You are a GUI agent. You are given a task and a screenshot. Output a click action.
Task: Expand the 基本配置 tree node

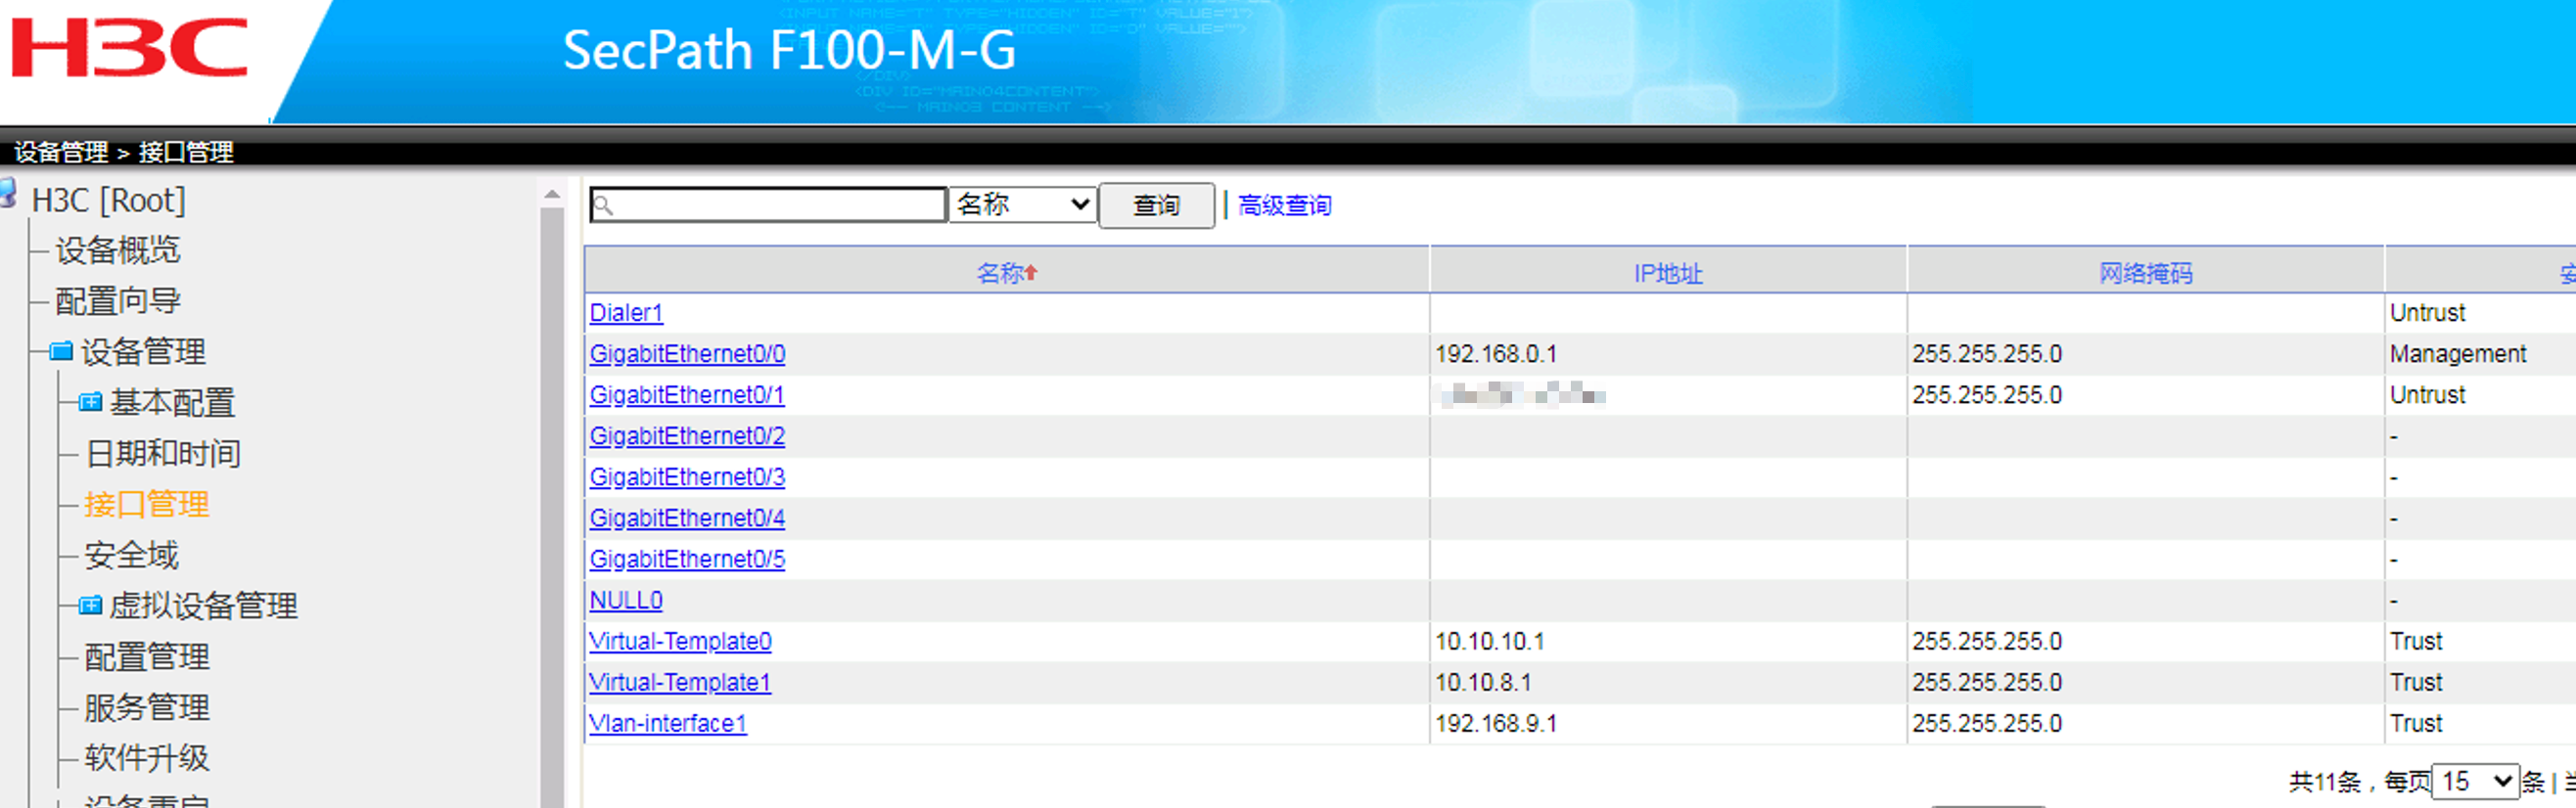click(90, 402)
